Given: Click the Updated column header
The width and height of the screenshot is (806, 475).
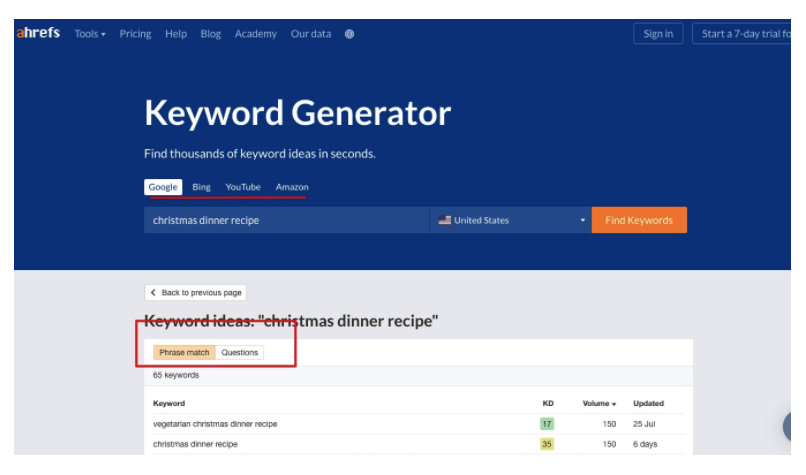Looking at the screenshot, I should coord(648,404).
